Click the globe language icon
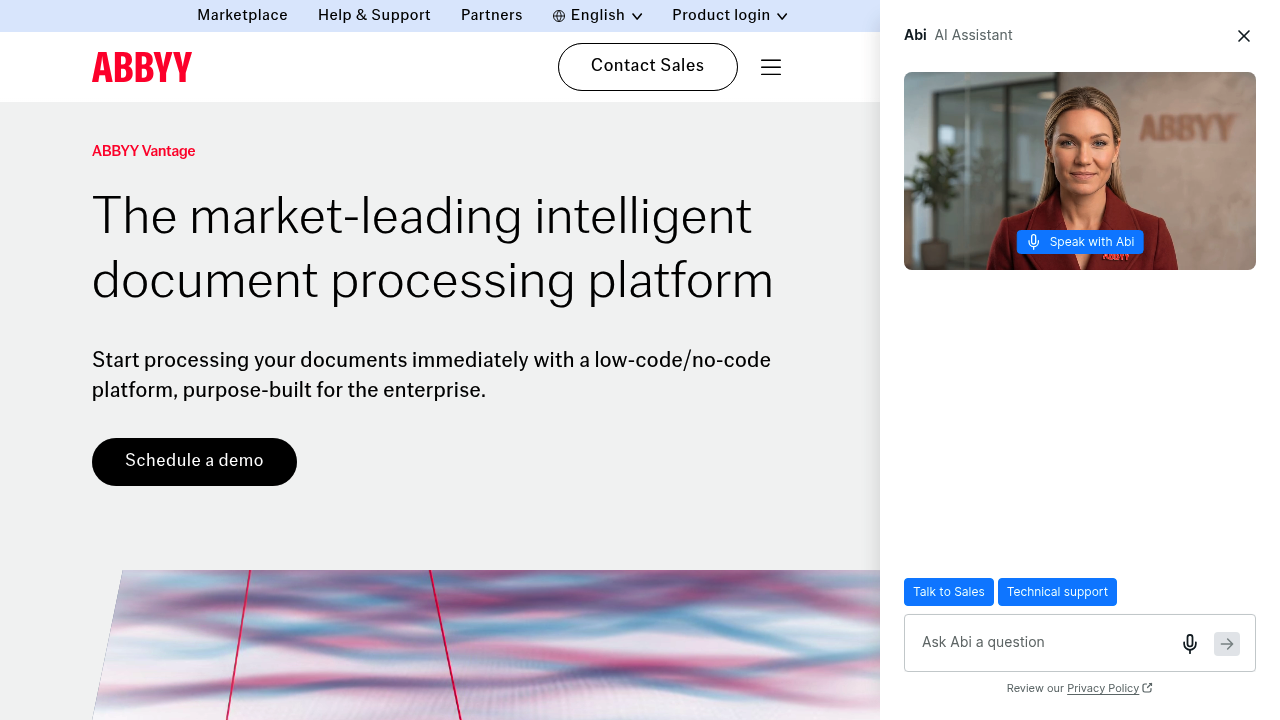 coord(559,16)
